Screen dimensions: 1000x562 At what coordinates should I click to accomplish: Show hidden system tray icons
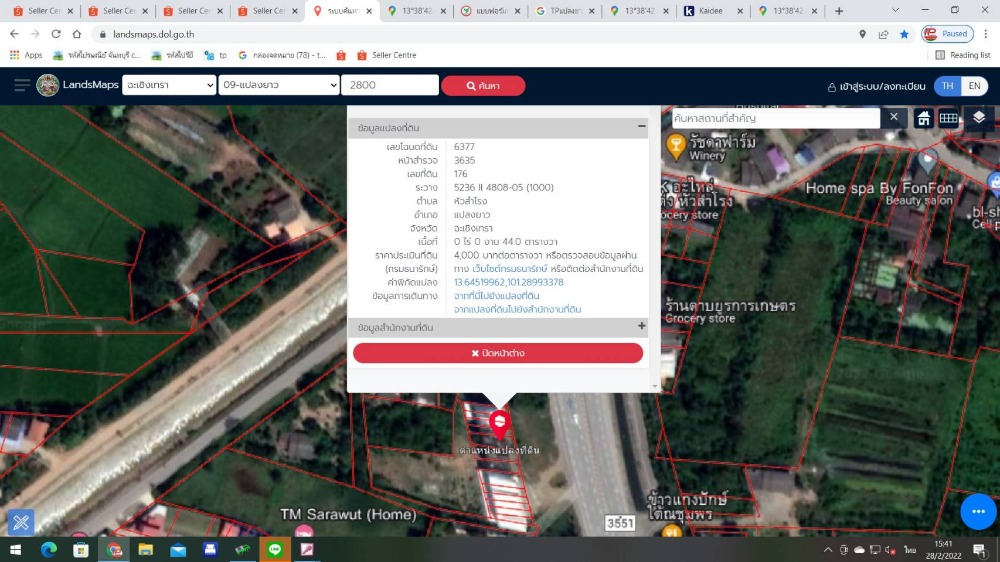pos(827,549)
